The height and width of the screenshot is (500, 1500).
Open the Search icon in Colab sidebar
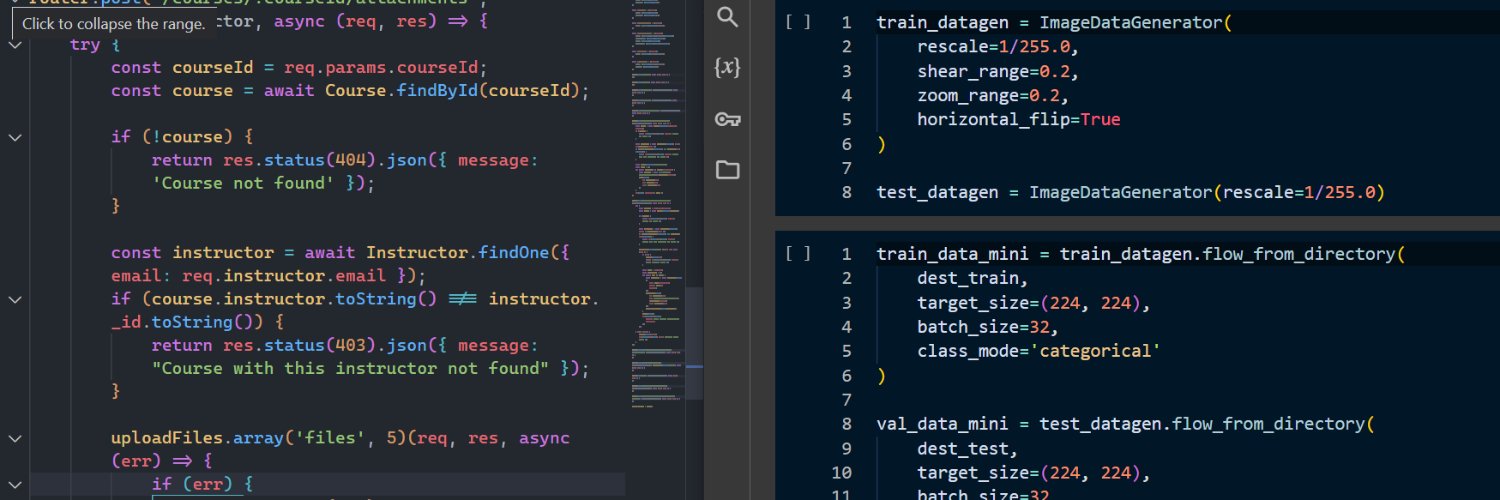[x=728, y=17]
